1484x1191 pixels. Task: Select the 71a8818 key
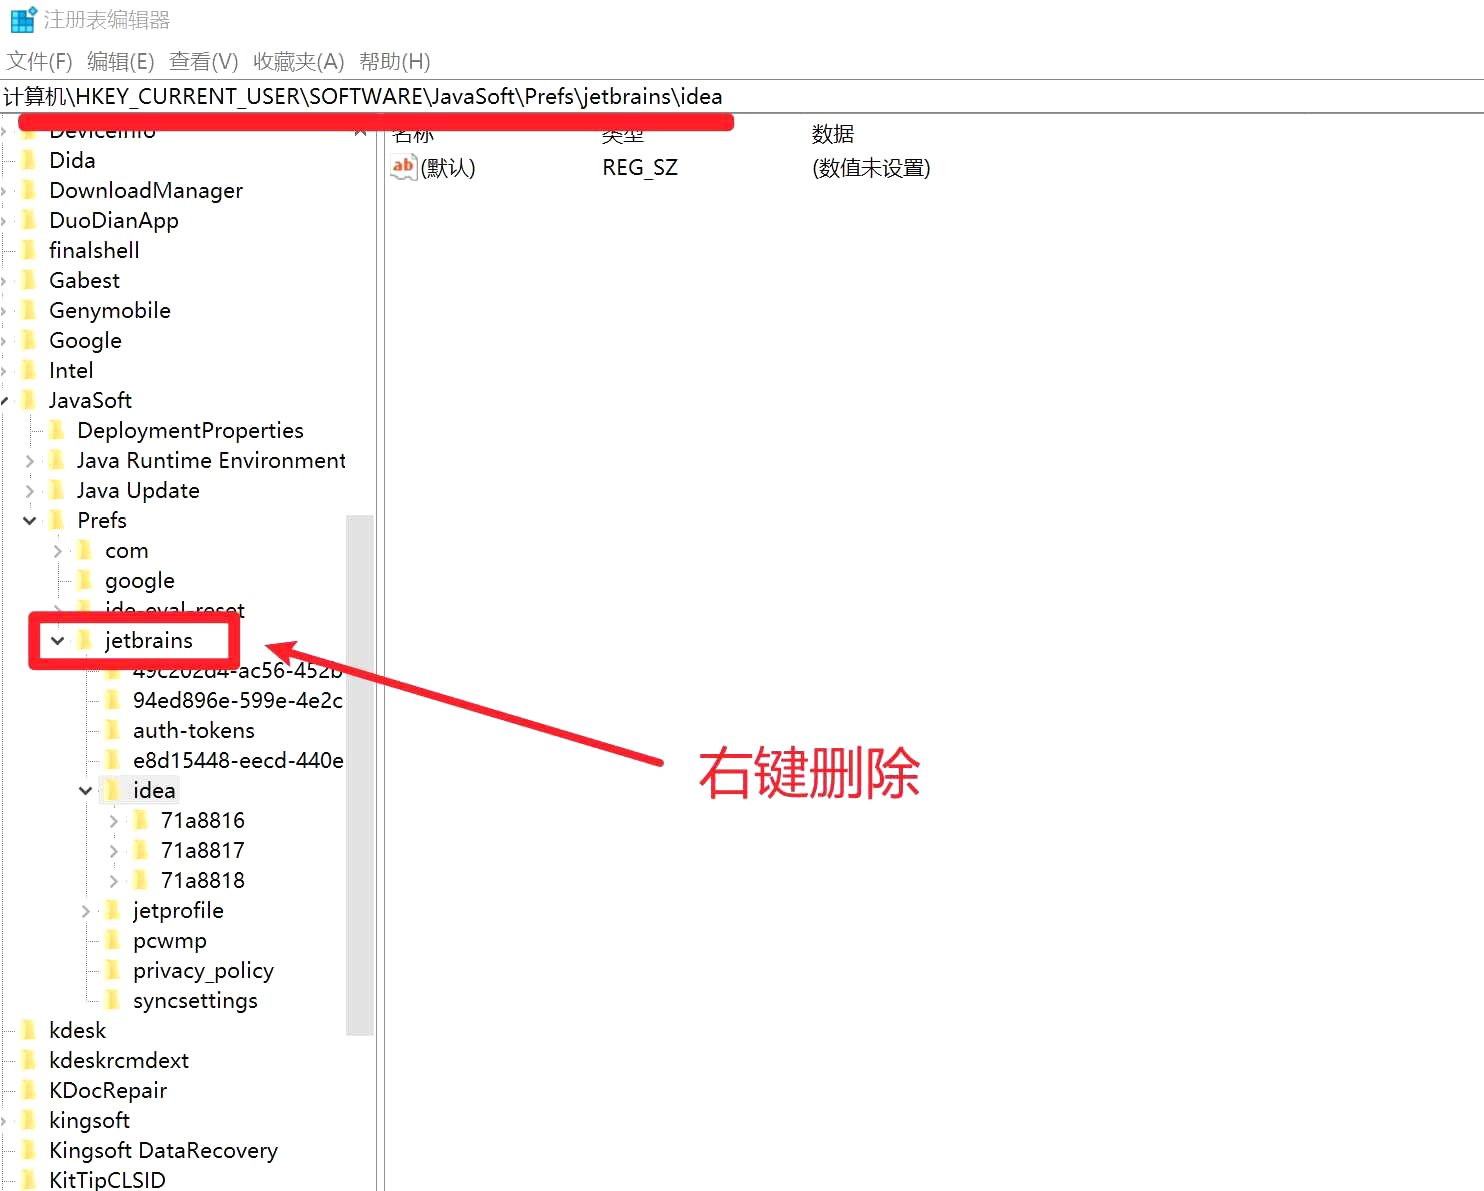pos(202,880)
